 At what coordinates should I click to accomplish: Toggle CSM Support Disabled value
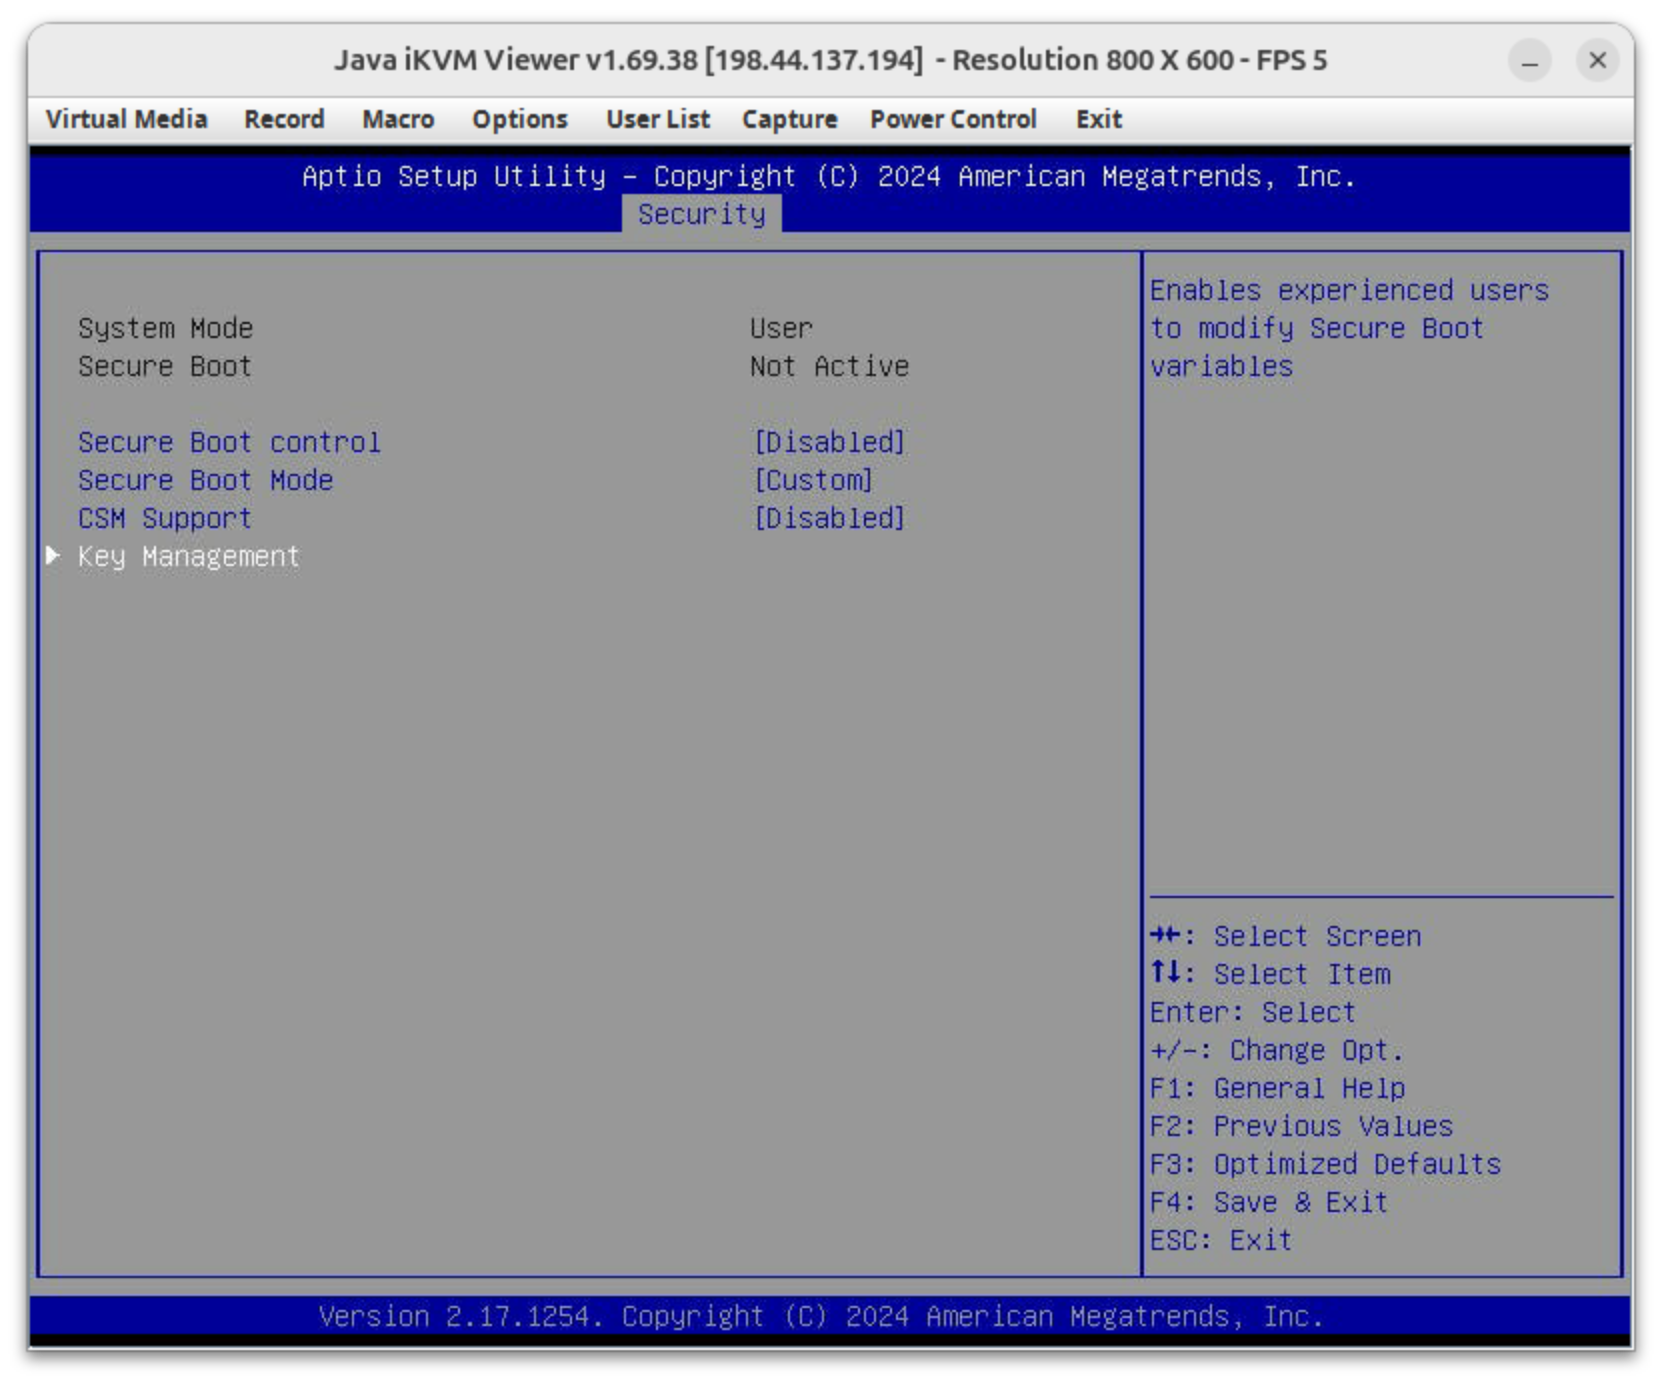click(829, 518)
